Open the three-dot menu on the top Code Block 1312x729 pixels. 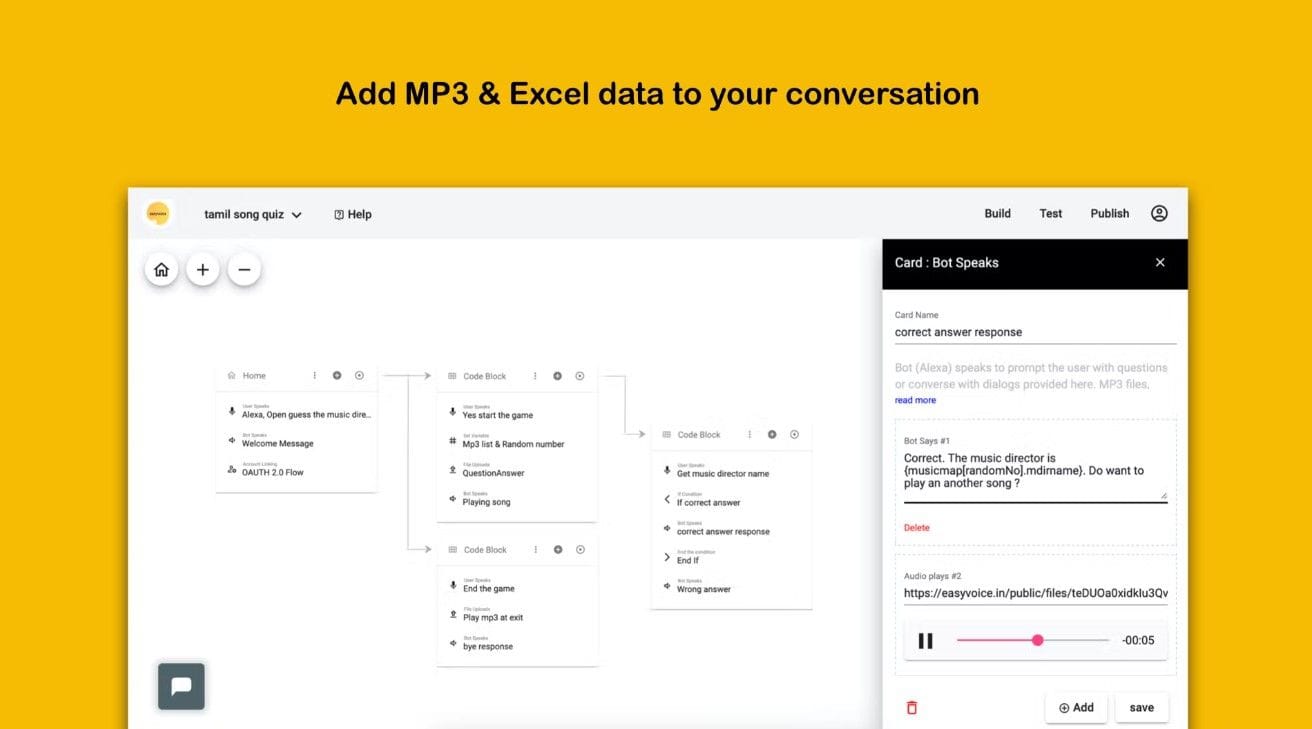pos(535,376)
